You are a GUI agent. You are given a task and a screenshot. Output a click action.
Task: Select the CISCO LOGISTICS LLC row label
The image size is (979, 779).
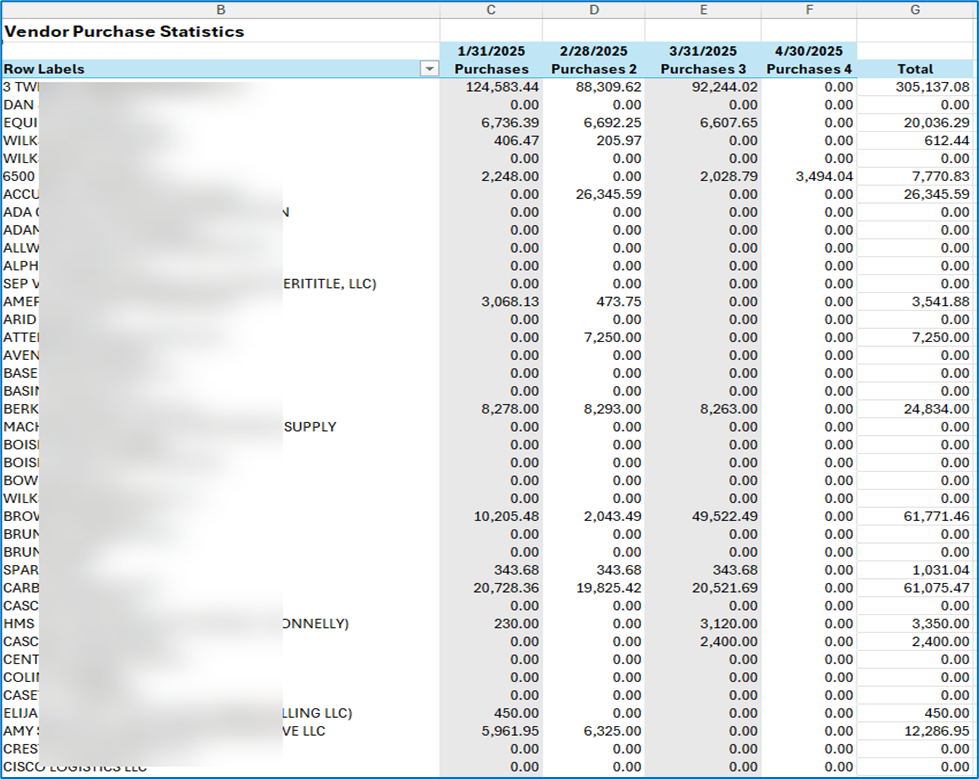[x=75, y=767]
